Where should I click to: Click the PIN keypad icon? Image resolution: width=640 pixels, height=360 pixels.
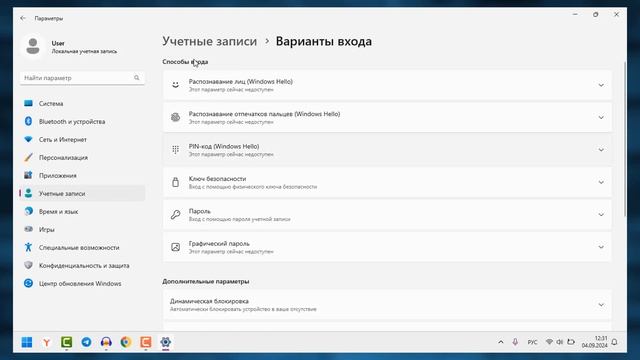pyautogui.click(x=176, y=150)
